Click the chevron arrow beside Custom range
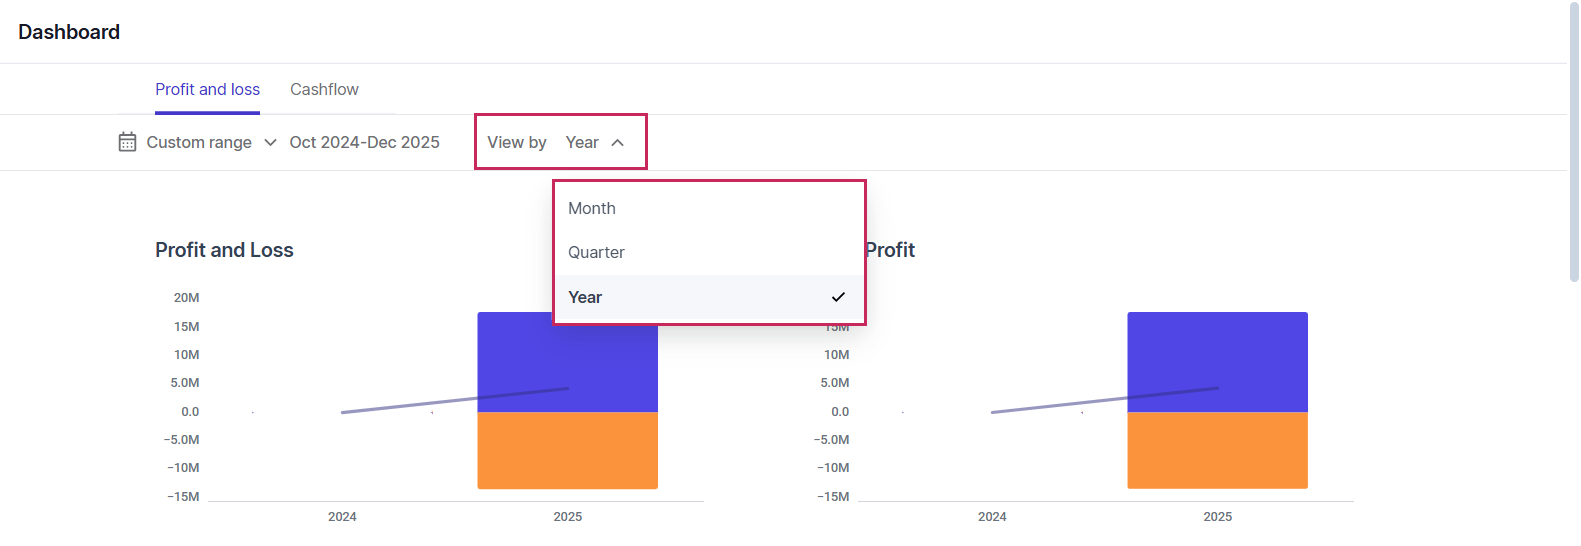 tap(270, 142)
